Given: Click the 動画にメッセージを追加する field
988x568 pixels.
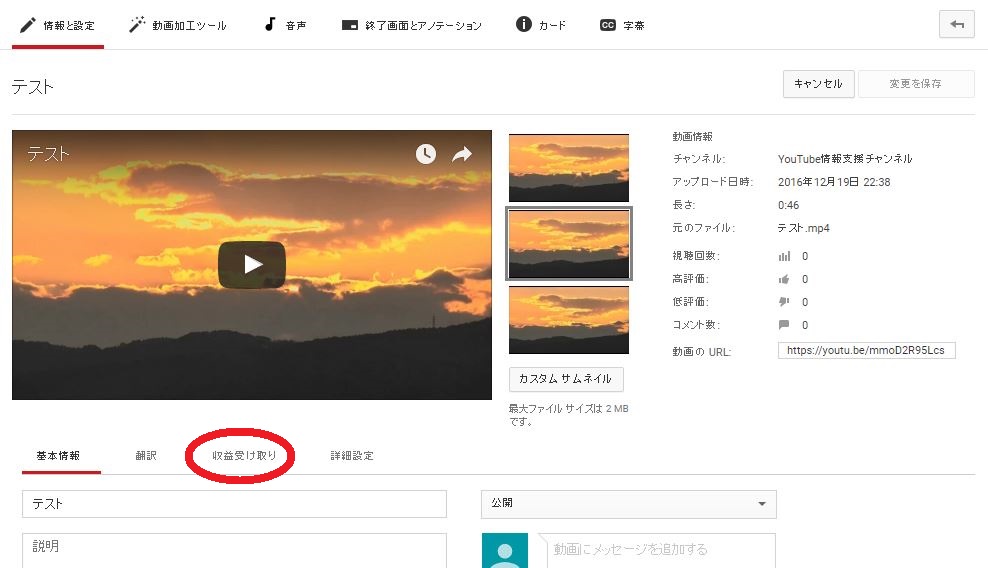Looking at the screenshot, I should click(661, 550).
